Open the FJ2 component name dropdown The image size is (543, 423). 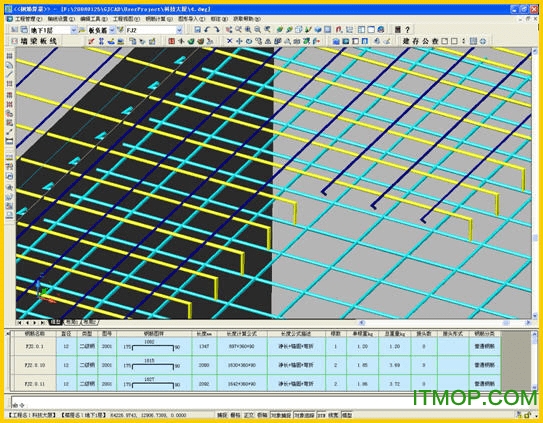(179, 30)
